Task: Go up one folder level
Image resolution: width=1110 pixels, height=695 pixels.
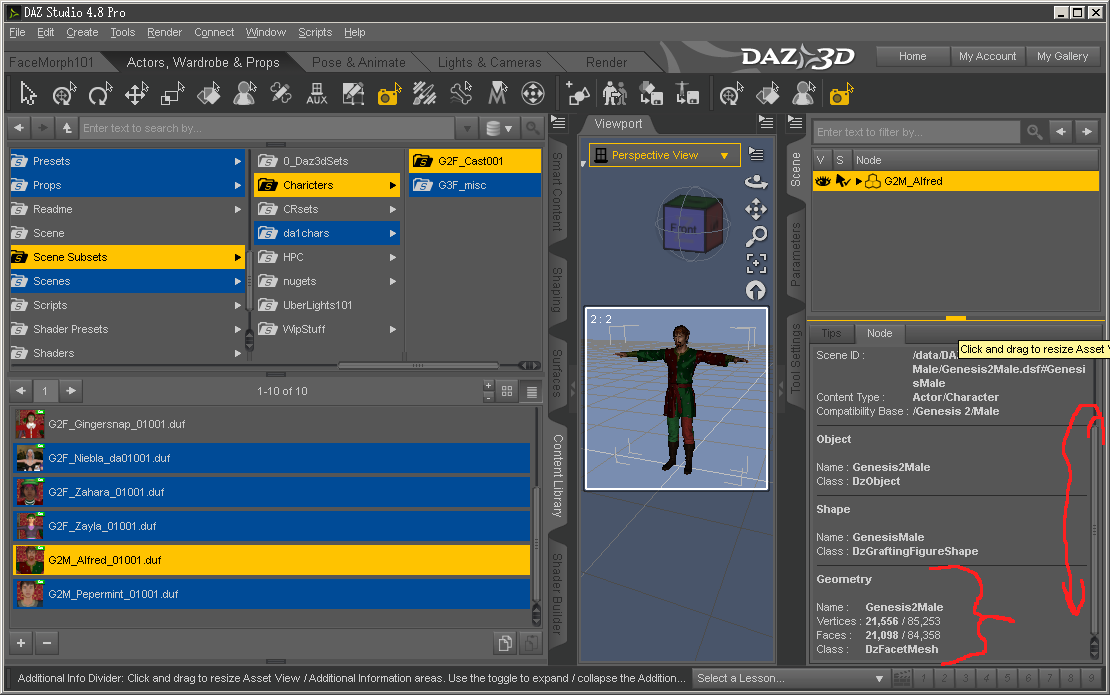Action: click(67, 128)
